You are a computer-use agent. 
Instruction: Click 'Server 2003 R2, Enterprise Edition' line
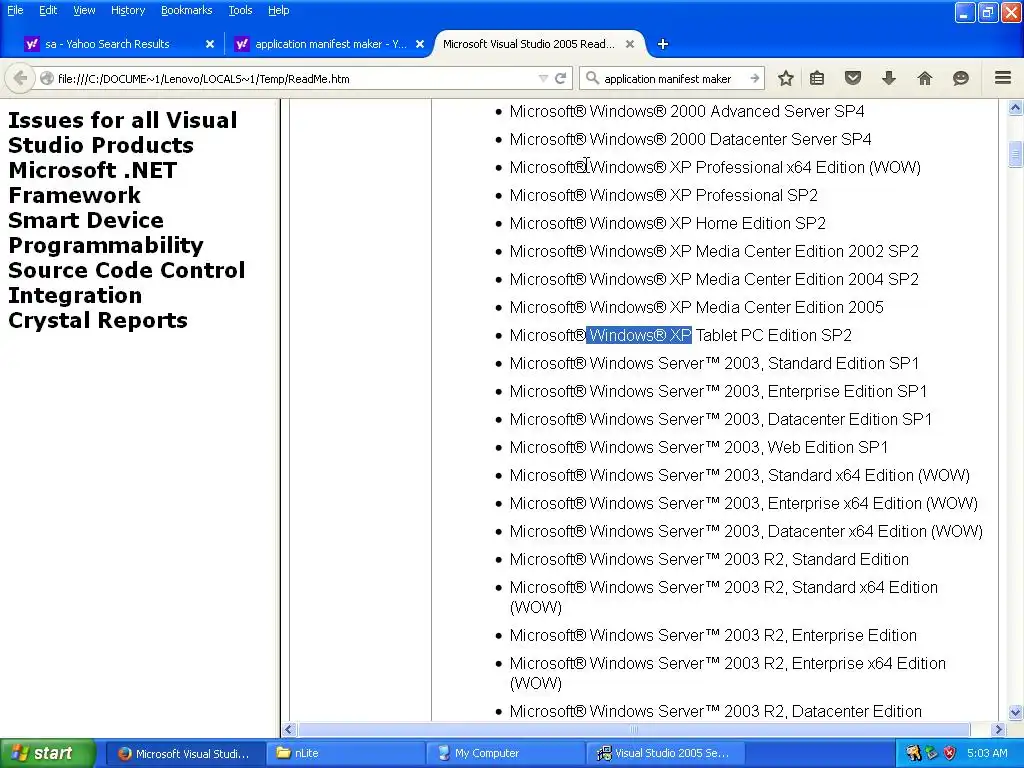(x=713, y=635)
